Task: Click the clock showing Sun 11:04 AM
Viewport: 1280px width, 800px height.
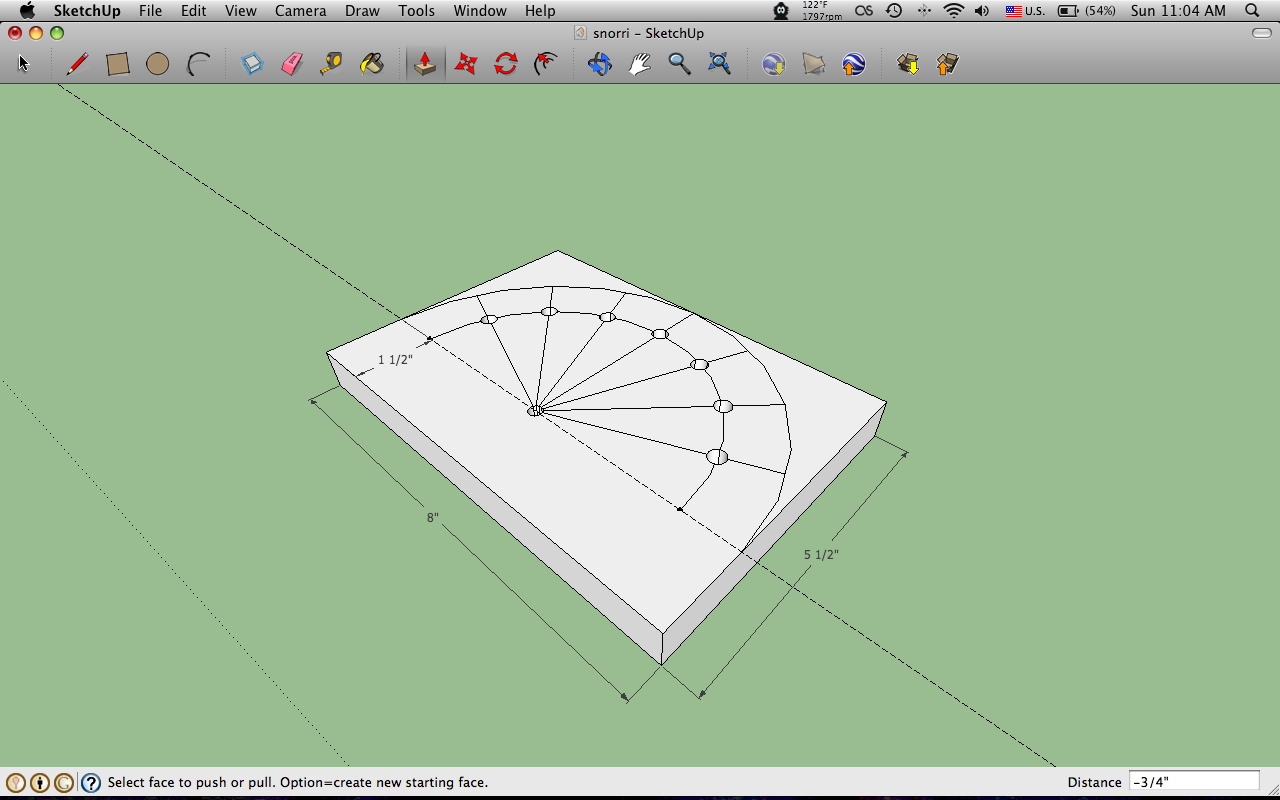Action: (x=1178, y=11)
